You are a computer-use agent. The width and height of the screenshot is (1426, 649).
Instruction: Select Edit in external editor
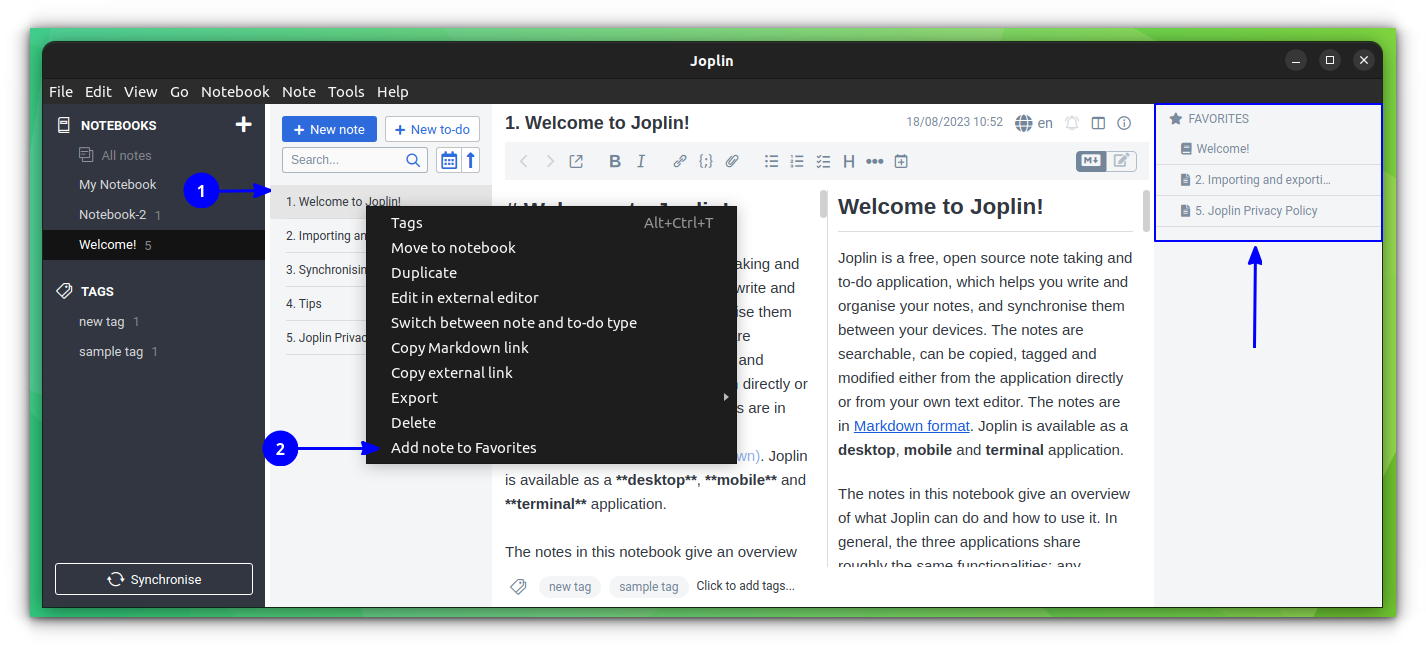pyautogui.click(x=551, y=298)
